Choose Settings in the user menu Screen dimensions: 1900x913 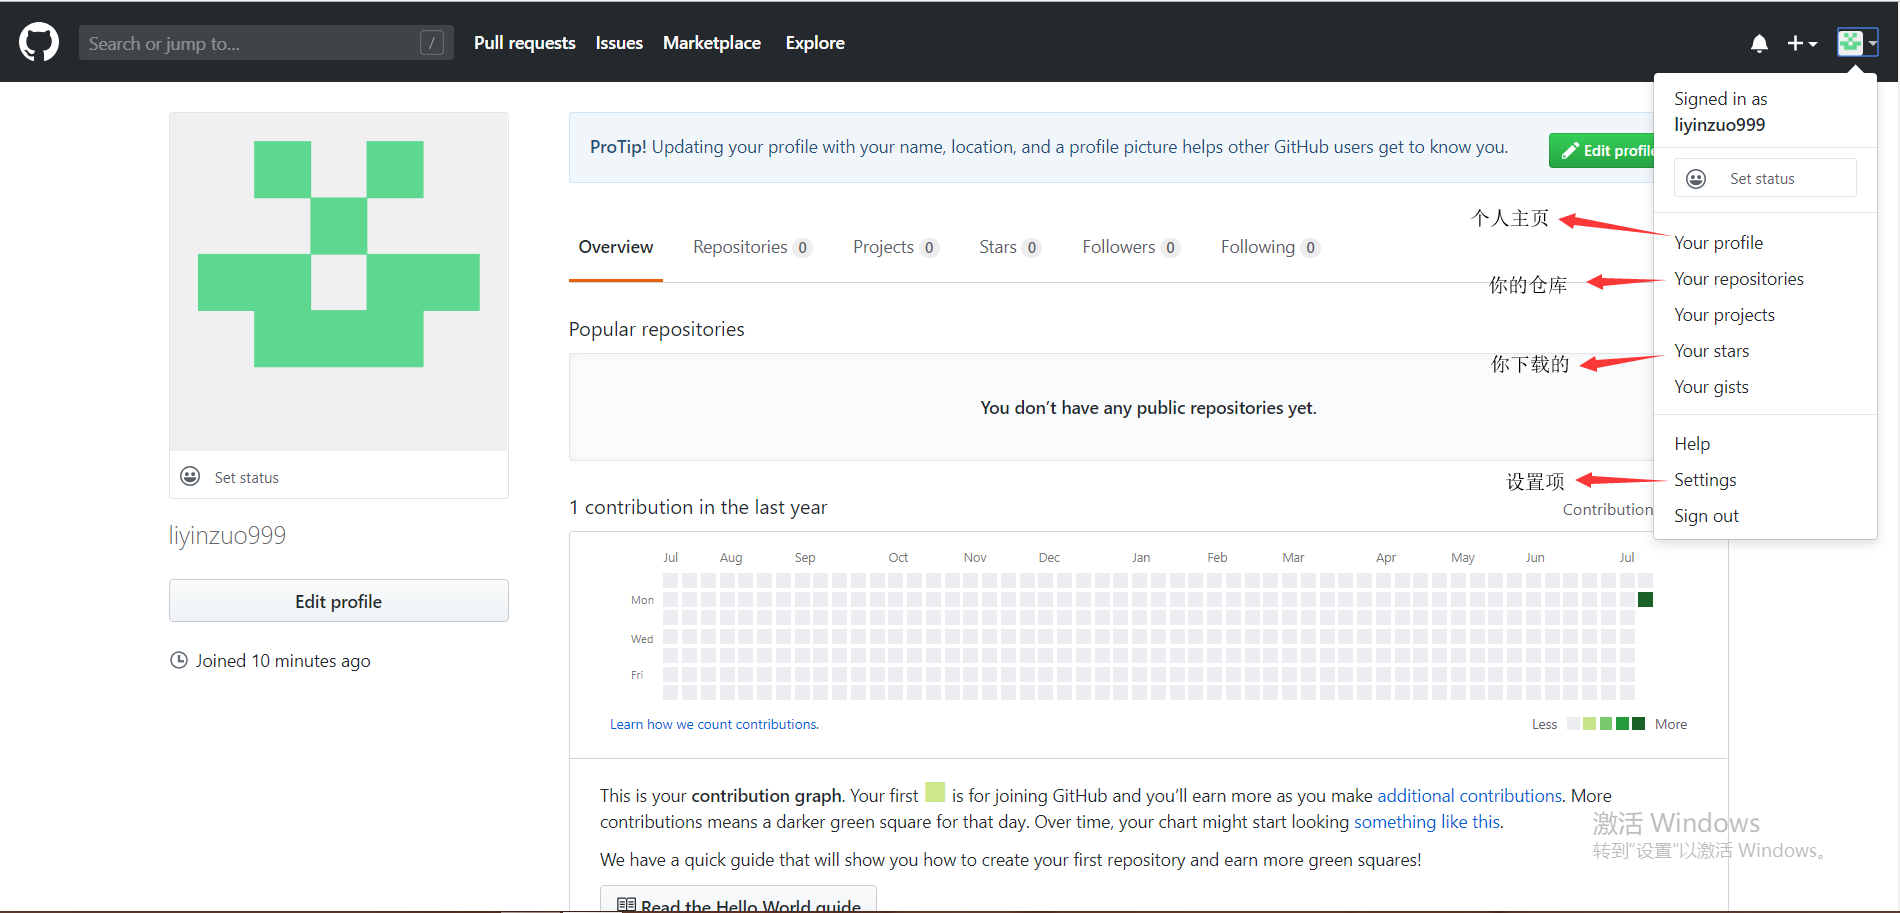pos(1705,480)
